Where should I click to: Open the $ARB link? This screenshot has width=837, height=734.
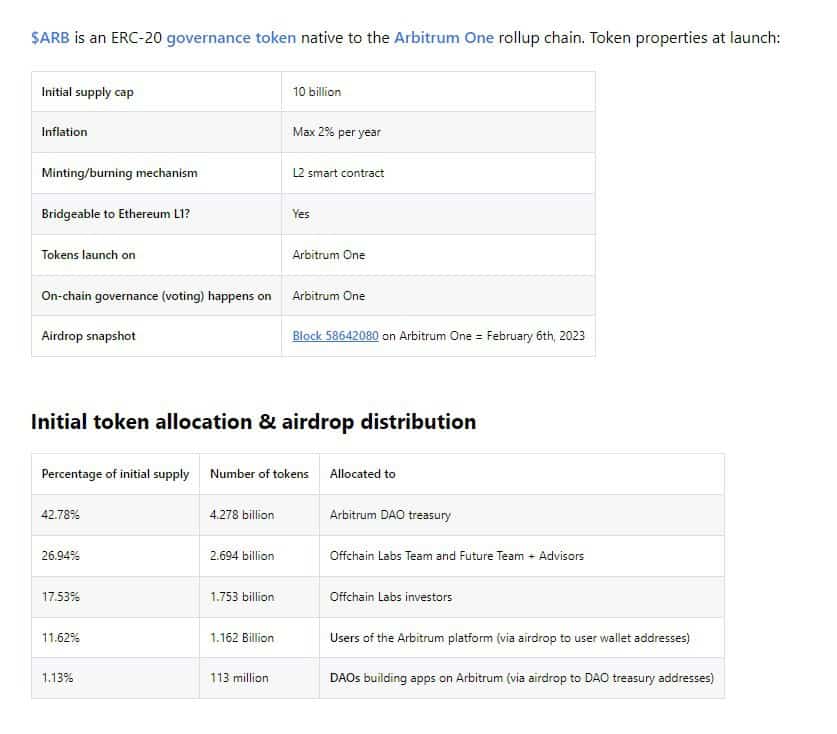point(50,38)
